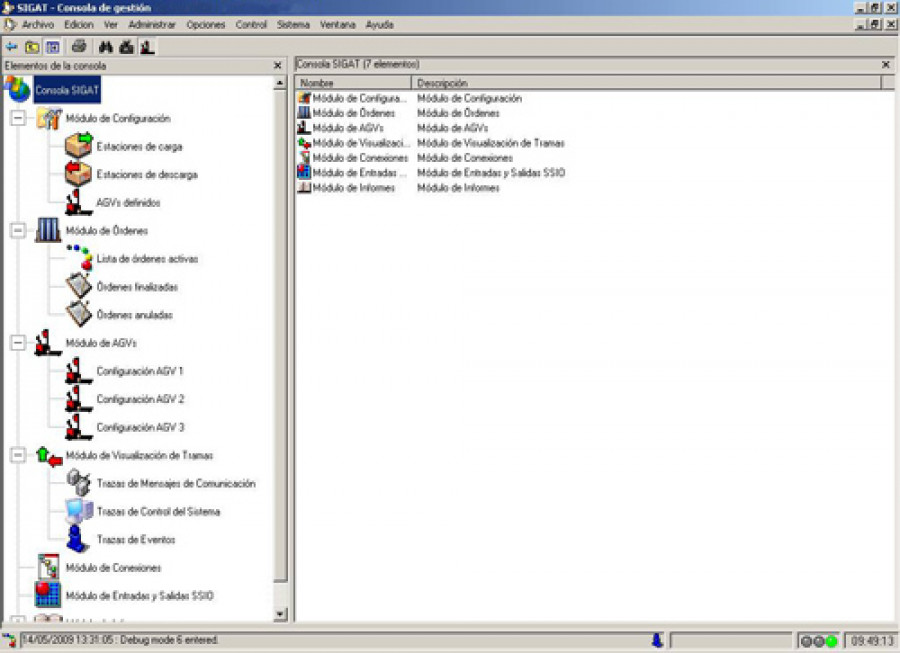Click the Configuración AGV 1 icon
This screenshot has height=653, width=900.
(x=79, y=371)
